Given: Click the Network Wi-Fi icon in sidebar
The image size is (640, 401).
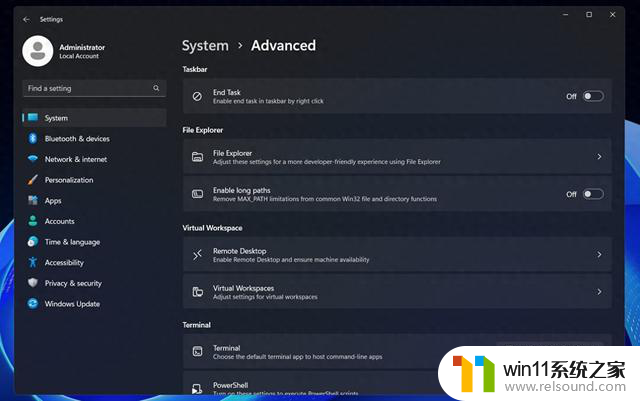Looking at the screenshot, I should pyautogui.click(x=33, y=159).
